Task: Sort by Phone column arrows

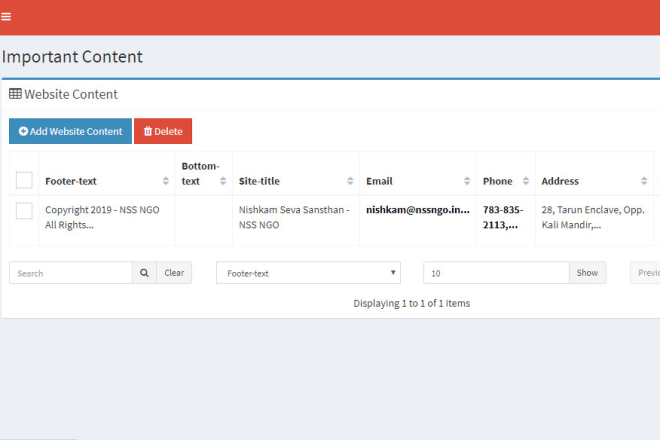Action: [526, 181]
